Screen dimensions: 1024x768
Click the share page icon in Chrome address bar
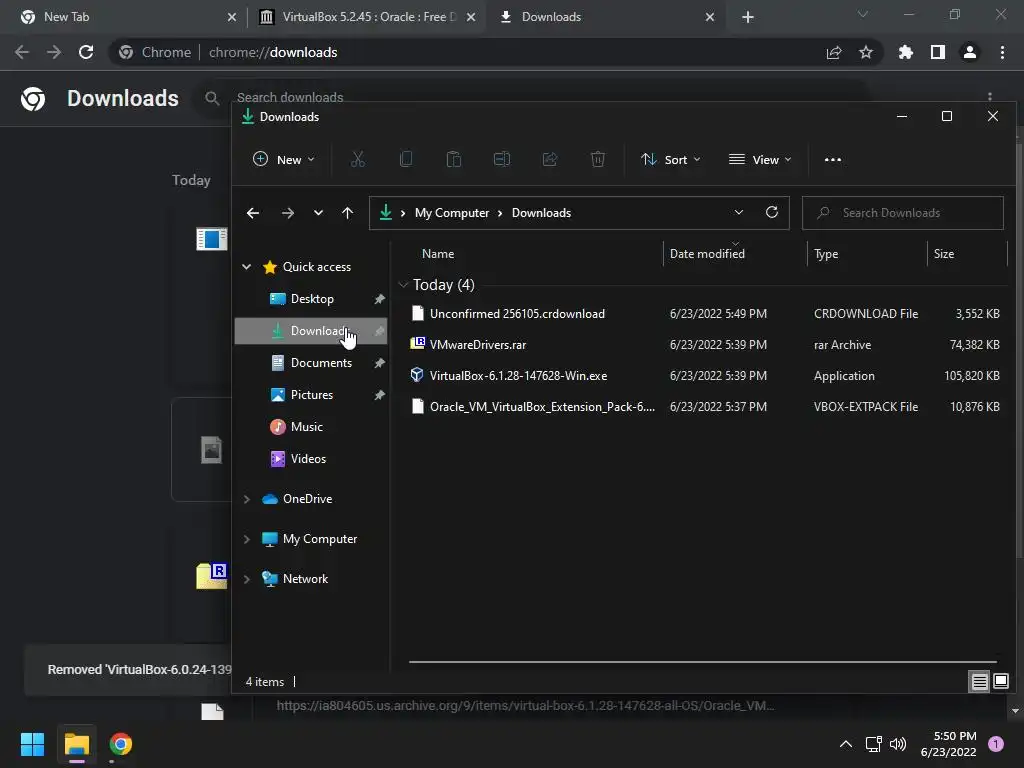click(x=834, y=52)
